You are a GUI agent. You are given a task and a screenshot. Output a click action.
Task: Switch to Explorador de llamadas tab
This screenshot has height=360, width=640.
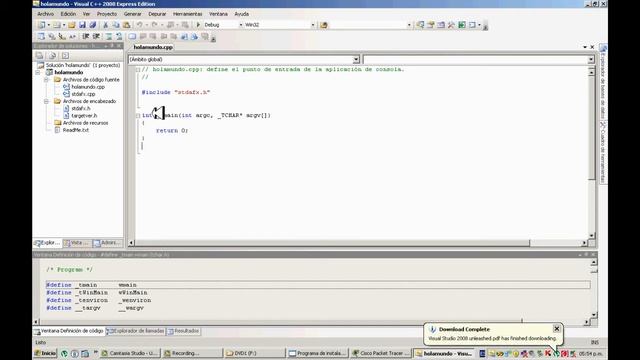point(136,331)
